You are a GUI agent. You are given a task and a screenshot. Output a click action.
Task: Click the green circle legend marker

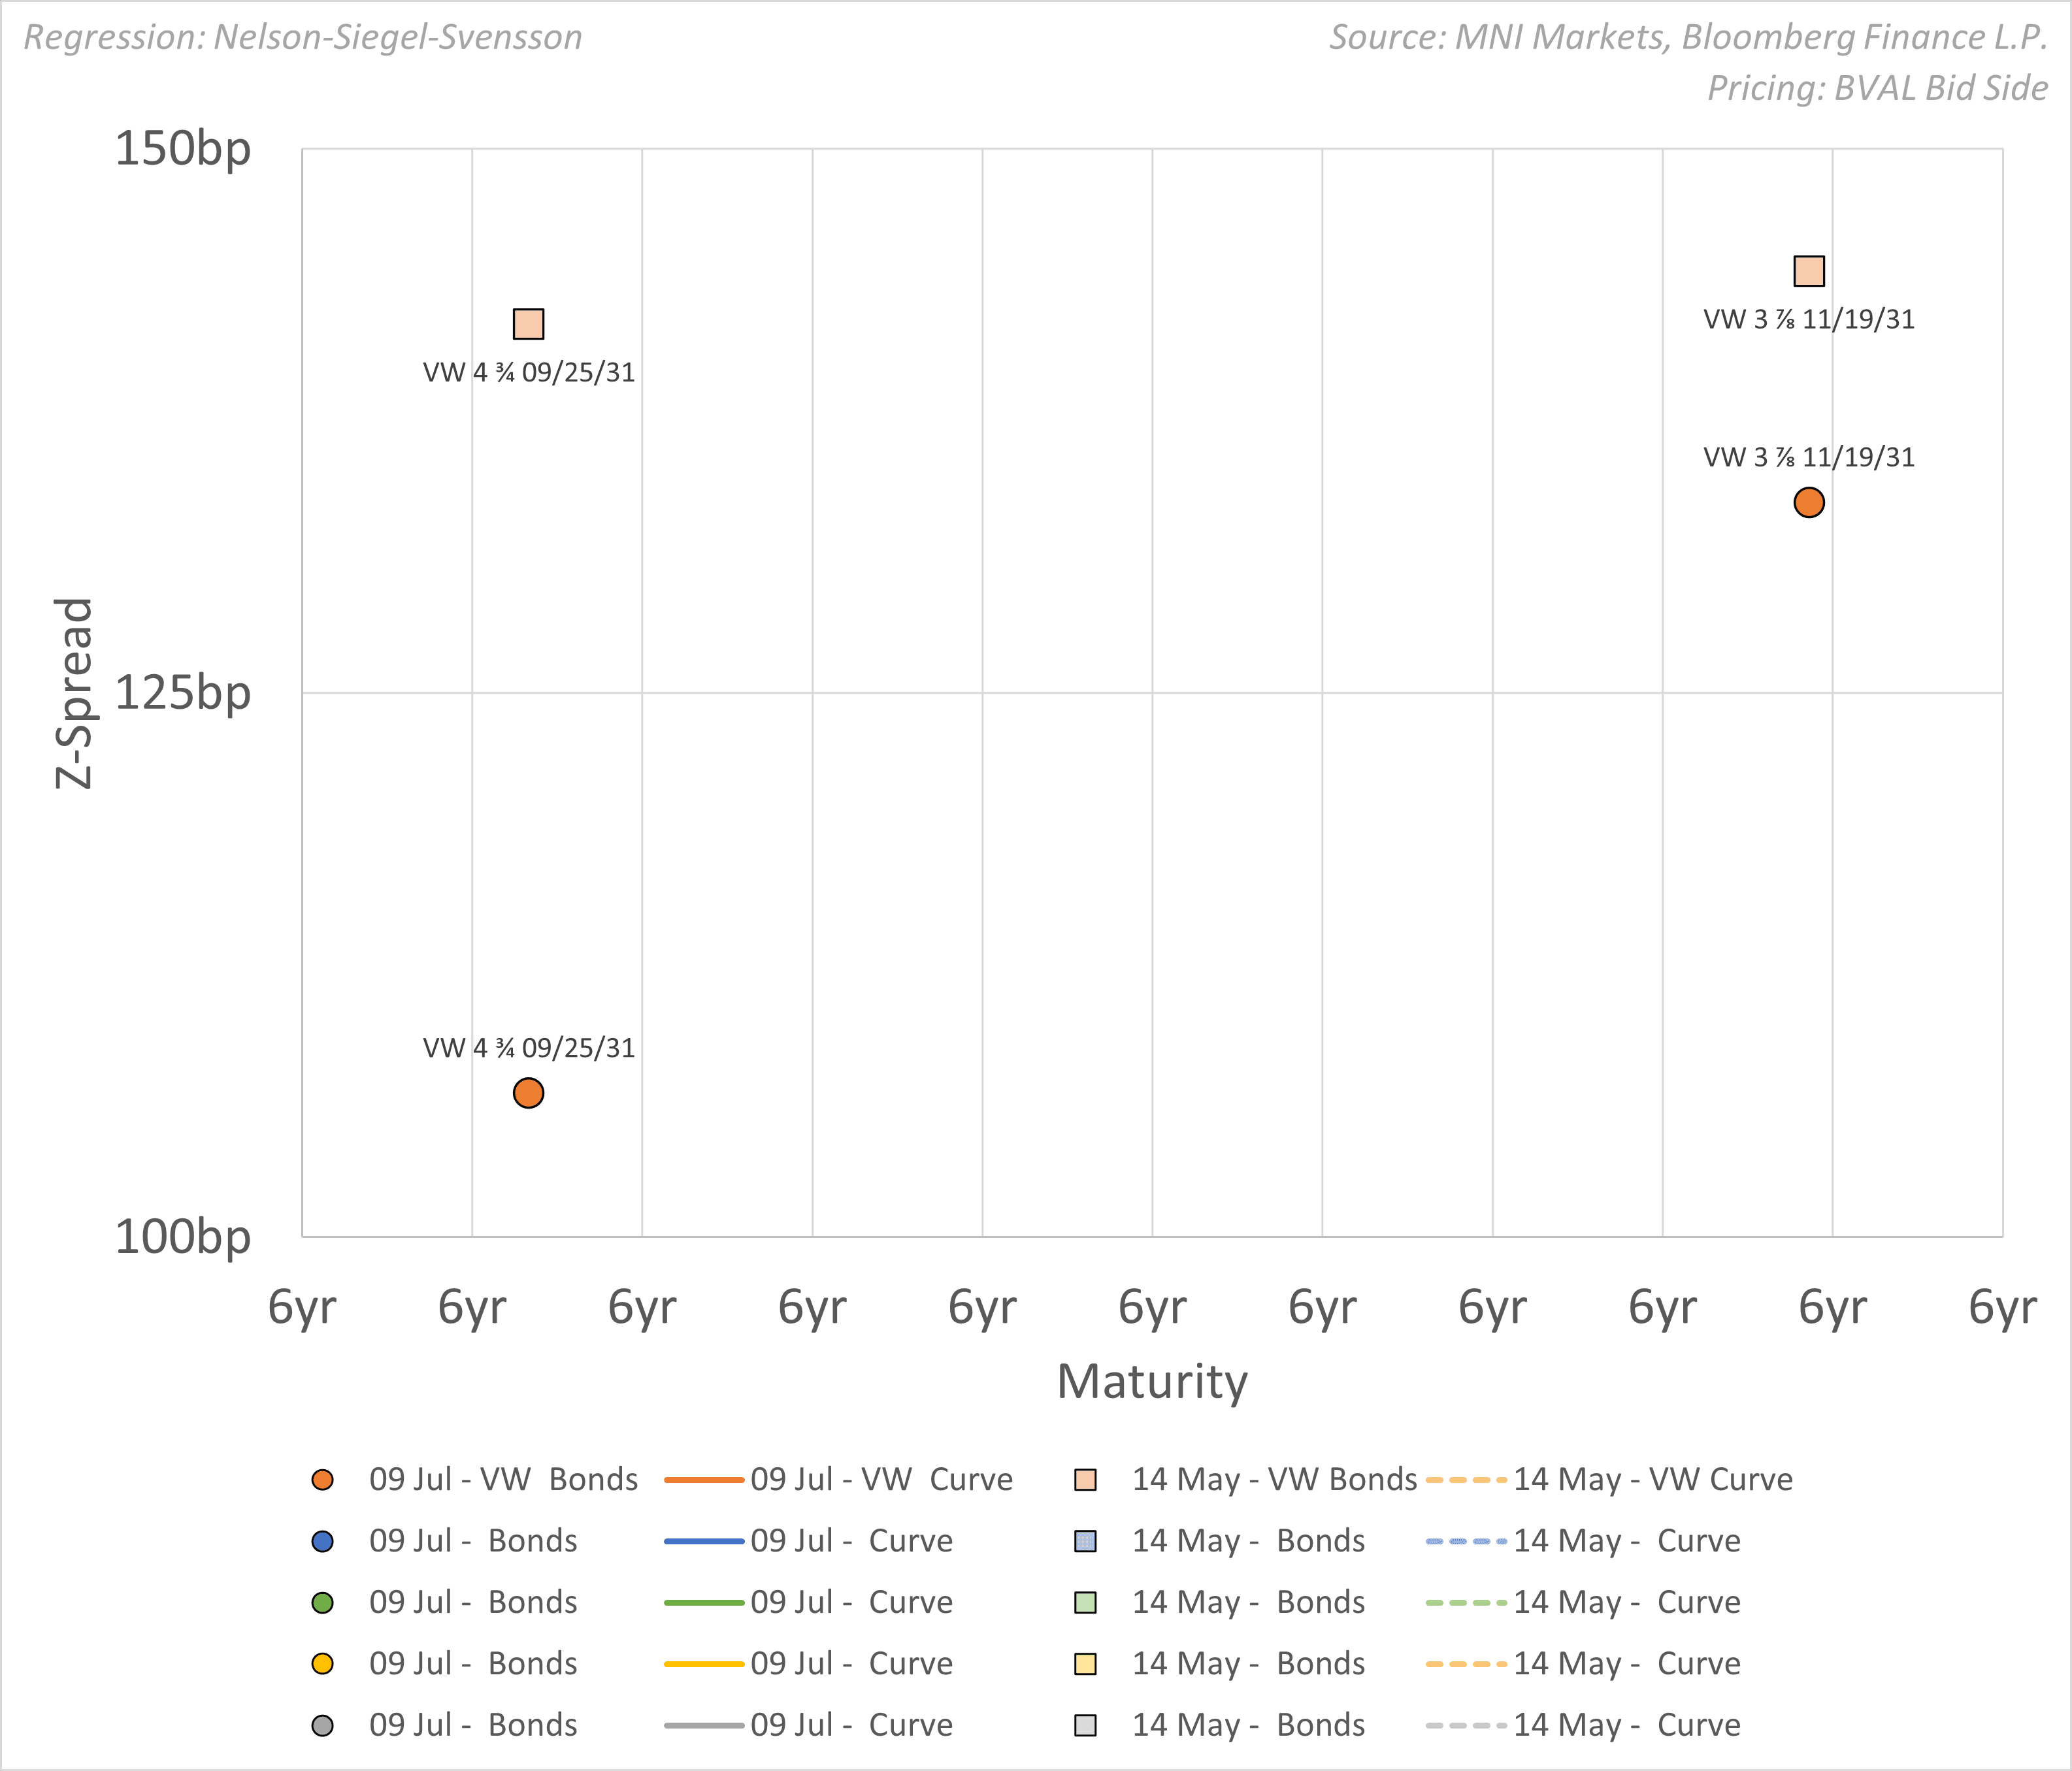322,1603
